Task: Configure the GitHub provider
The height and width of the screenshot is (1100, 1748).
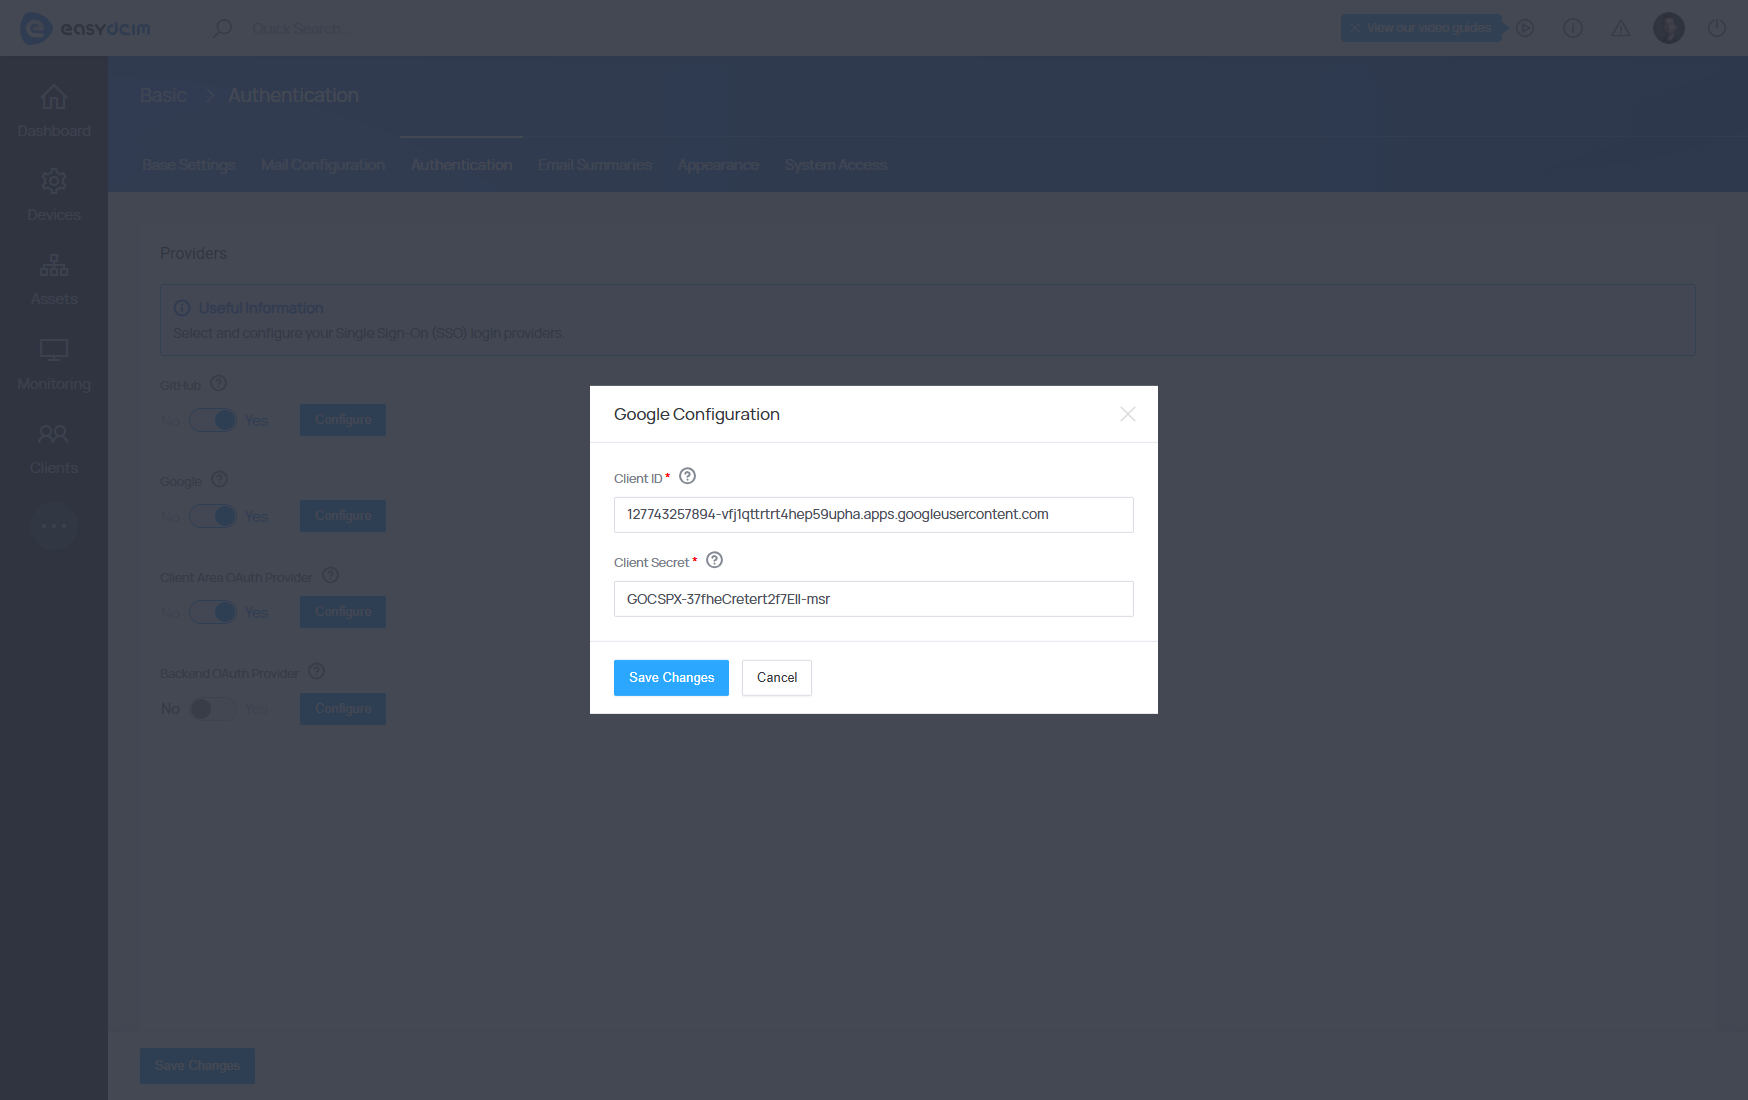Action: 343,420
